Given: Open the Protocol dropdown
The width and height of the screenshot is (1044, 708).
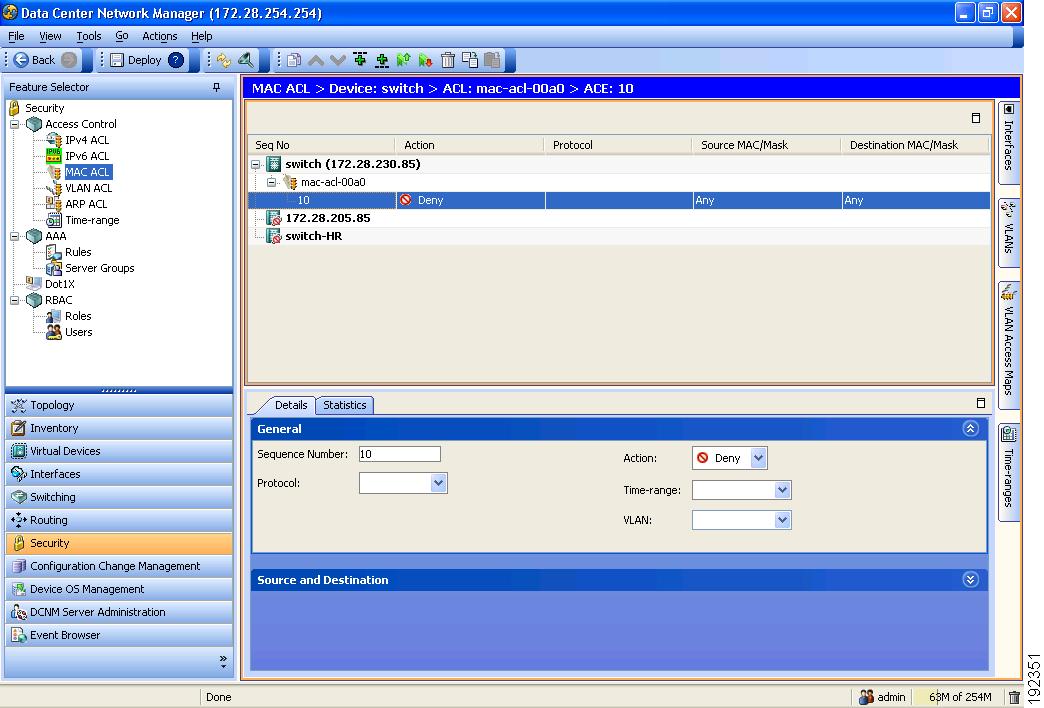Looking at the screenshot, I should click(438, 482).
